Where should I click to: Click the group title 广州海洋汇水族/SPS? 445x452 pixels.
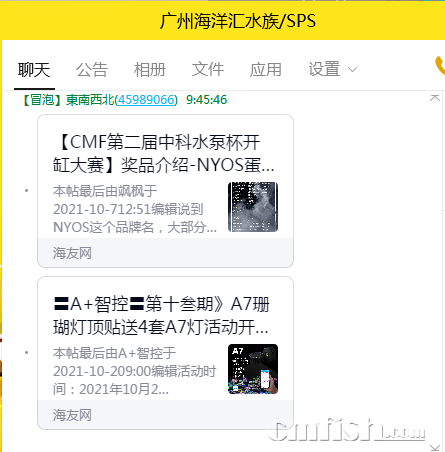[238, 21]
